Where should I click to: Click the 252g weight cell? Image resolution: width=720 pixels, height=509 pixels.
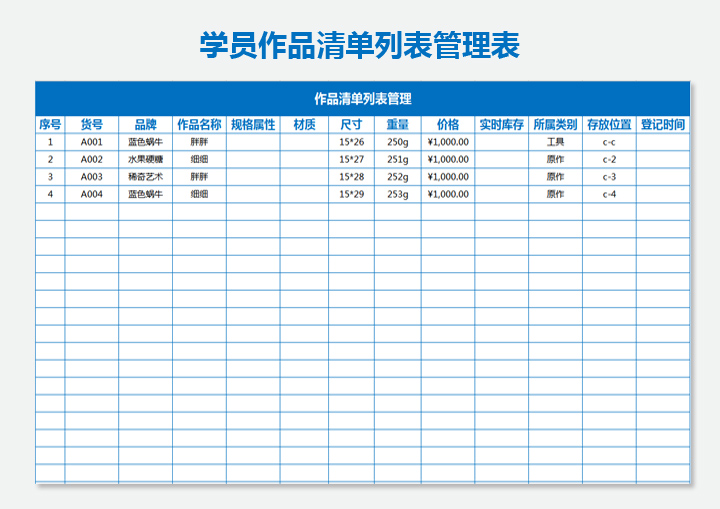tap(398, 177)
